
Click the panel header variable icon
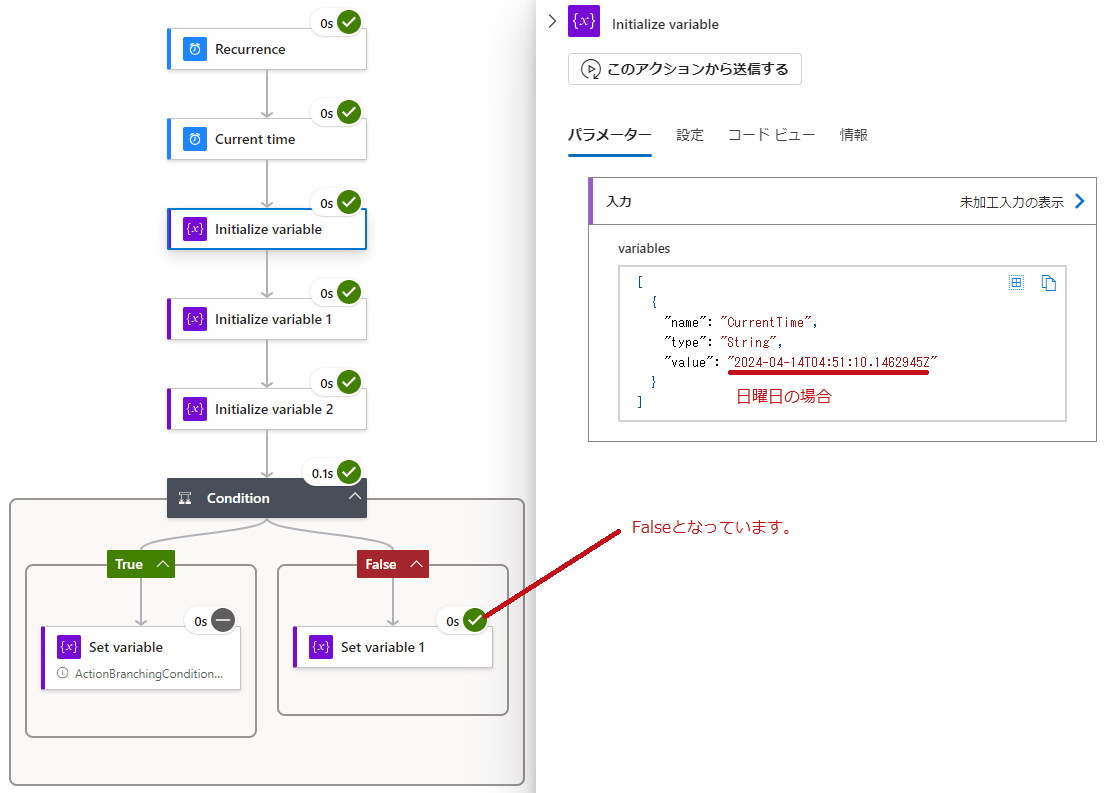pos(583,21)
